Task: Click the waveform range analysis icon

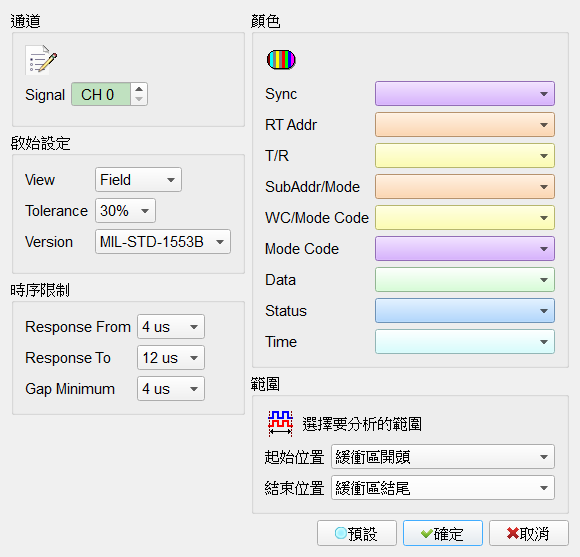Action: click(280, 423)
